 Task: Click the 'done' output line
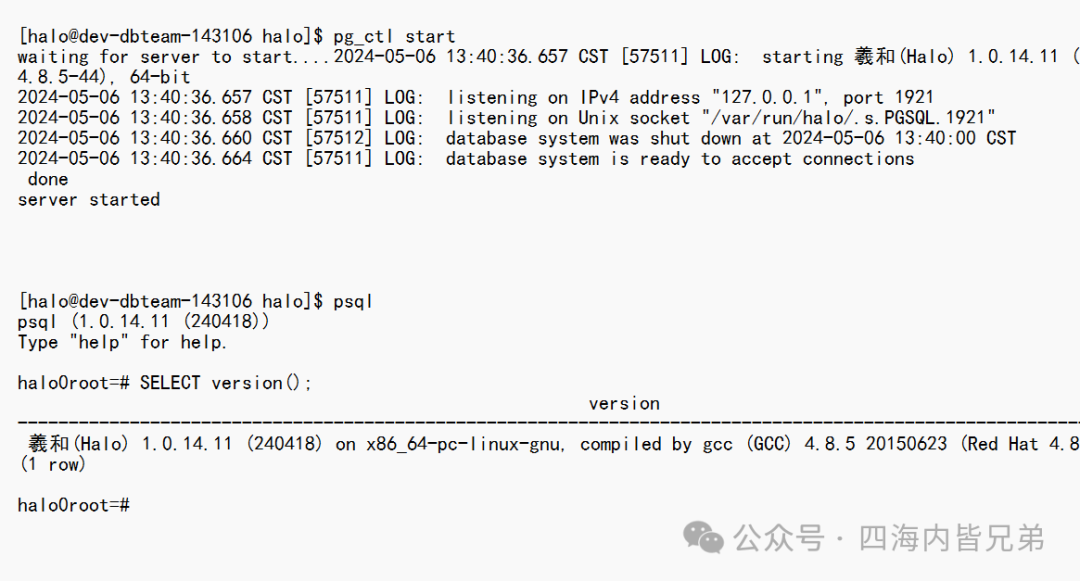pyautogui.click(x=48, y=180)
